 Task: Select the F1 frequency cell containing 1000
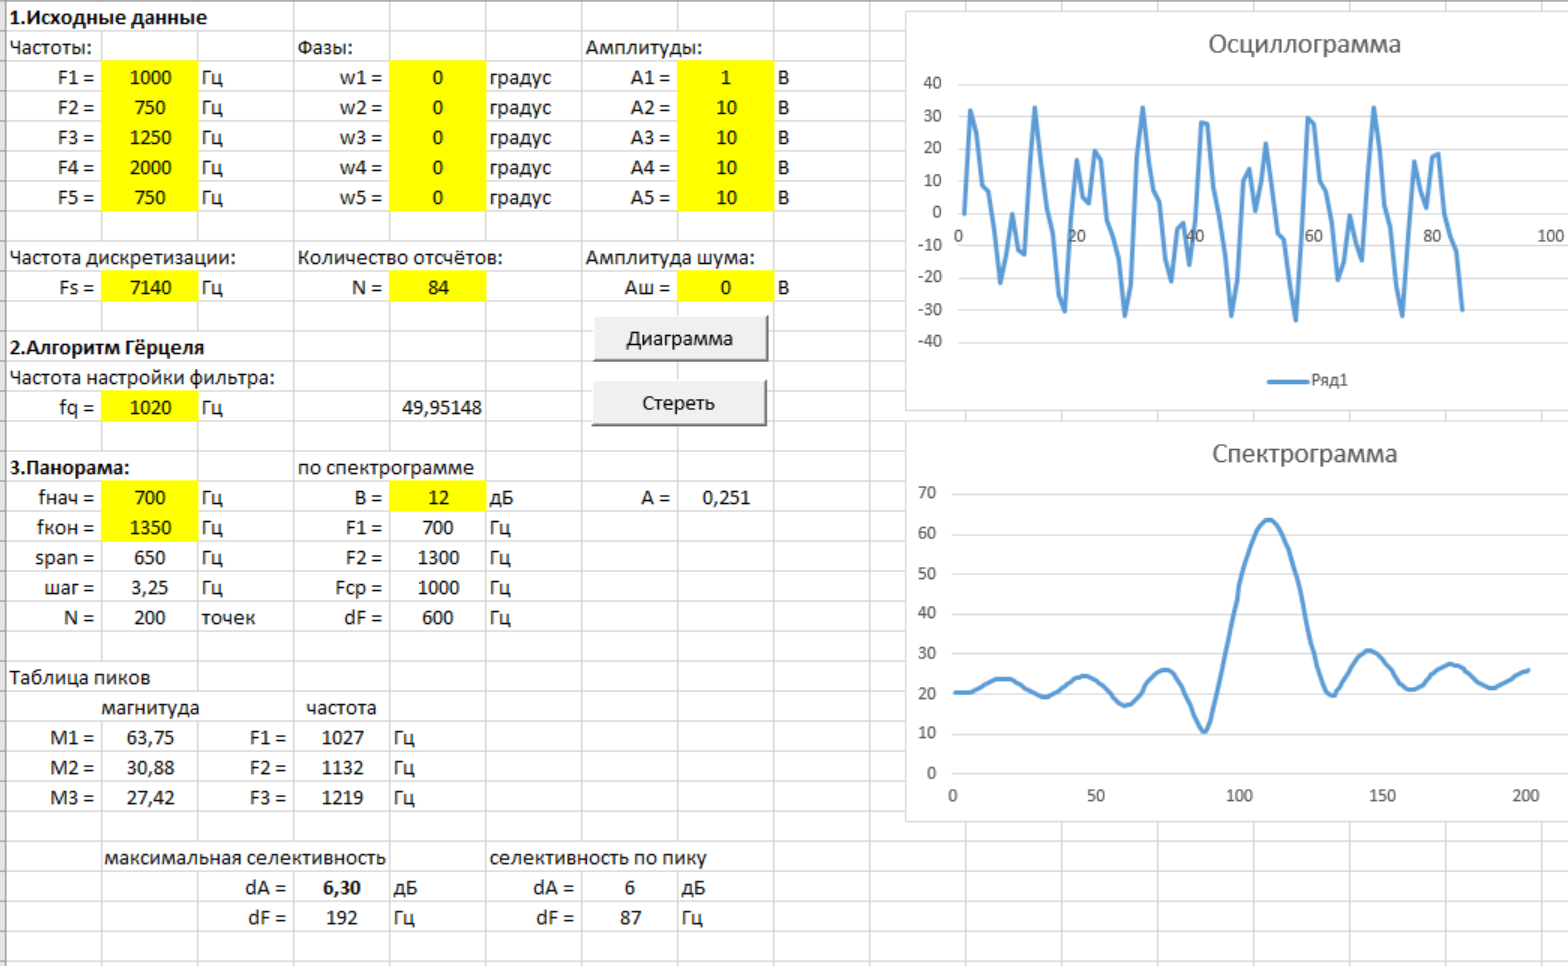(150, 78)
